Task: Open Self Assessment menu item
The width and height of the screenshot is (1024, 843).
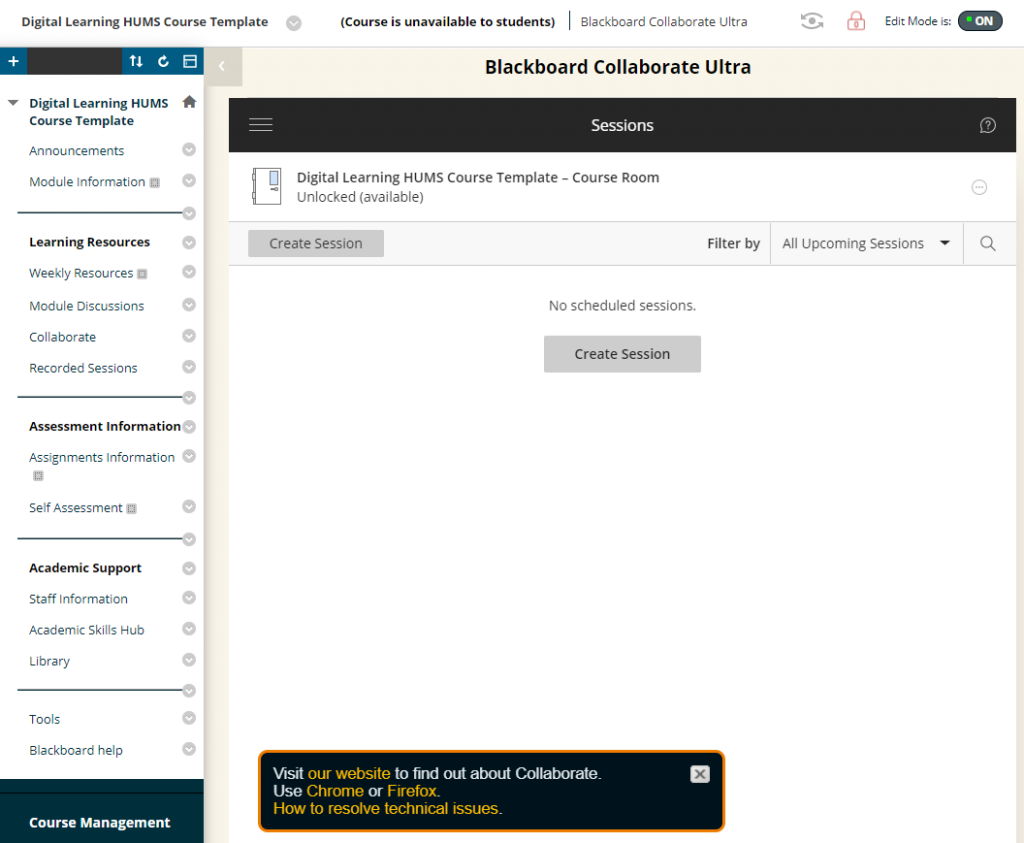Action: click(76, 508)
